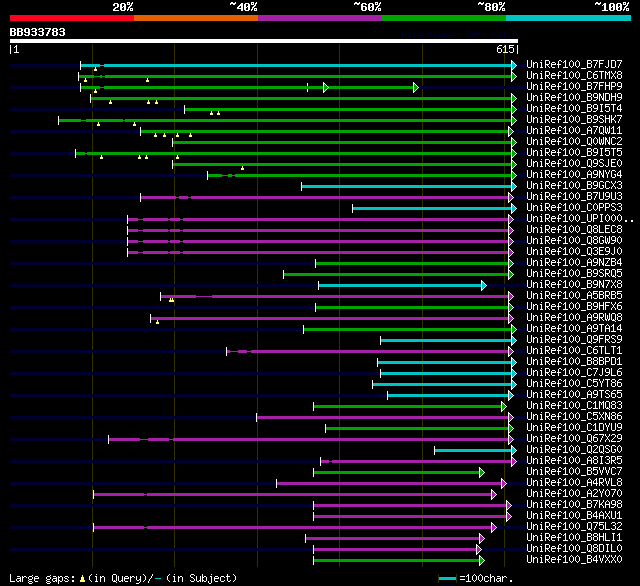Click the UniRef100_B9SRQ5 label
Screen dimensions: 640x586
click(574, 274)
